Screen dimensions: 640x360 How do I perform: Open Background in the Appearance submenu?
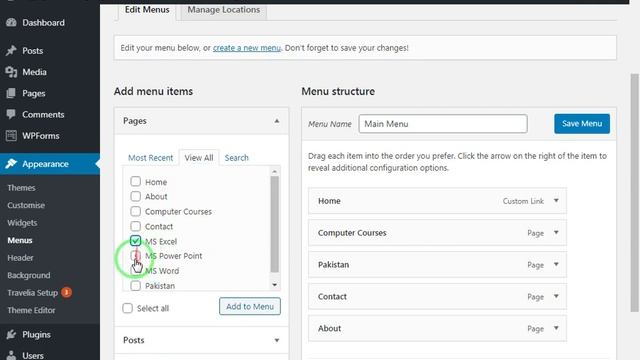[29, 276]
